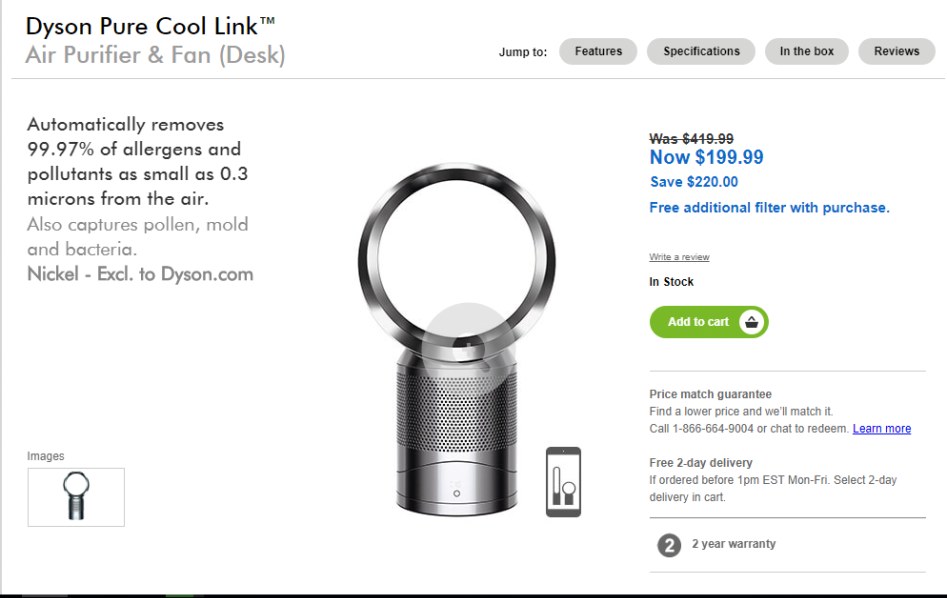Click the Save $220.00 text

(695, 182)
